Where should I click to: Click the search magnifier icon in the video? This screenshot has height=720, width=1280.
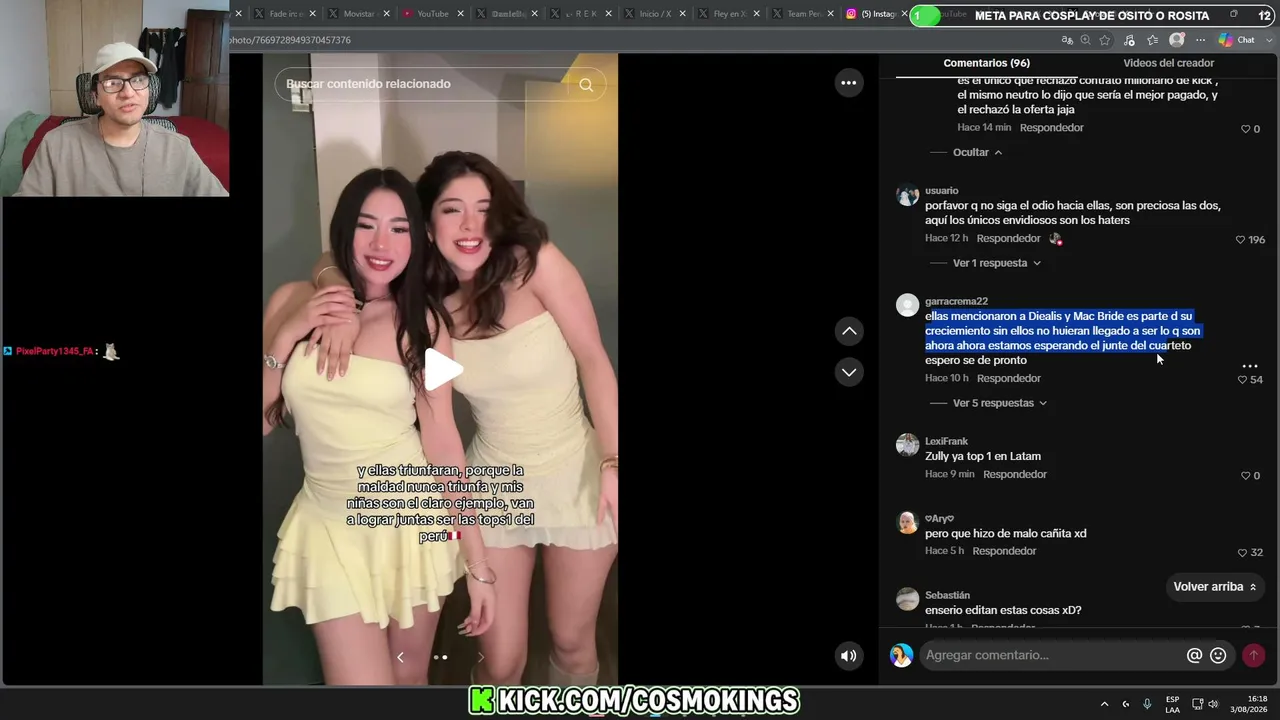pos(586,85)
